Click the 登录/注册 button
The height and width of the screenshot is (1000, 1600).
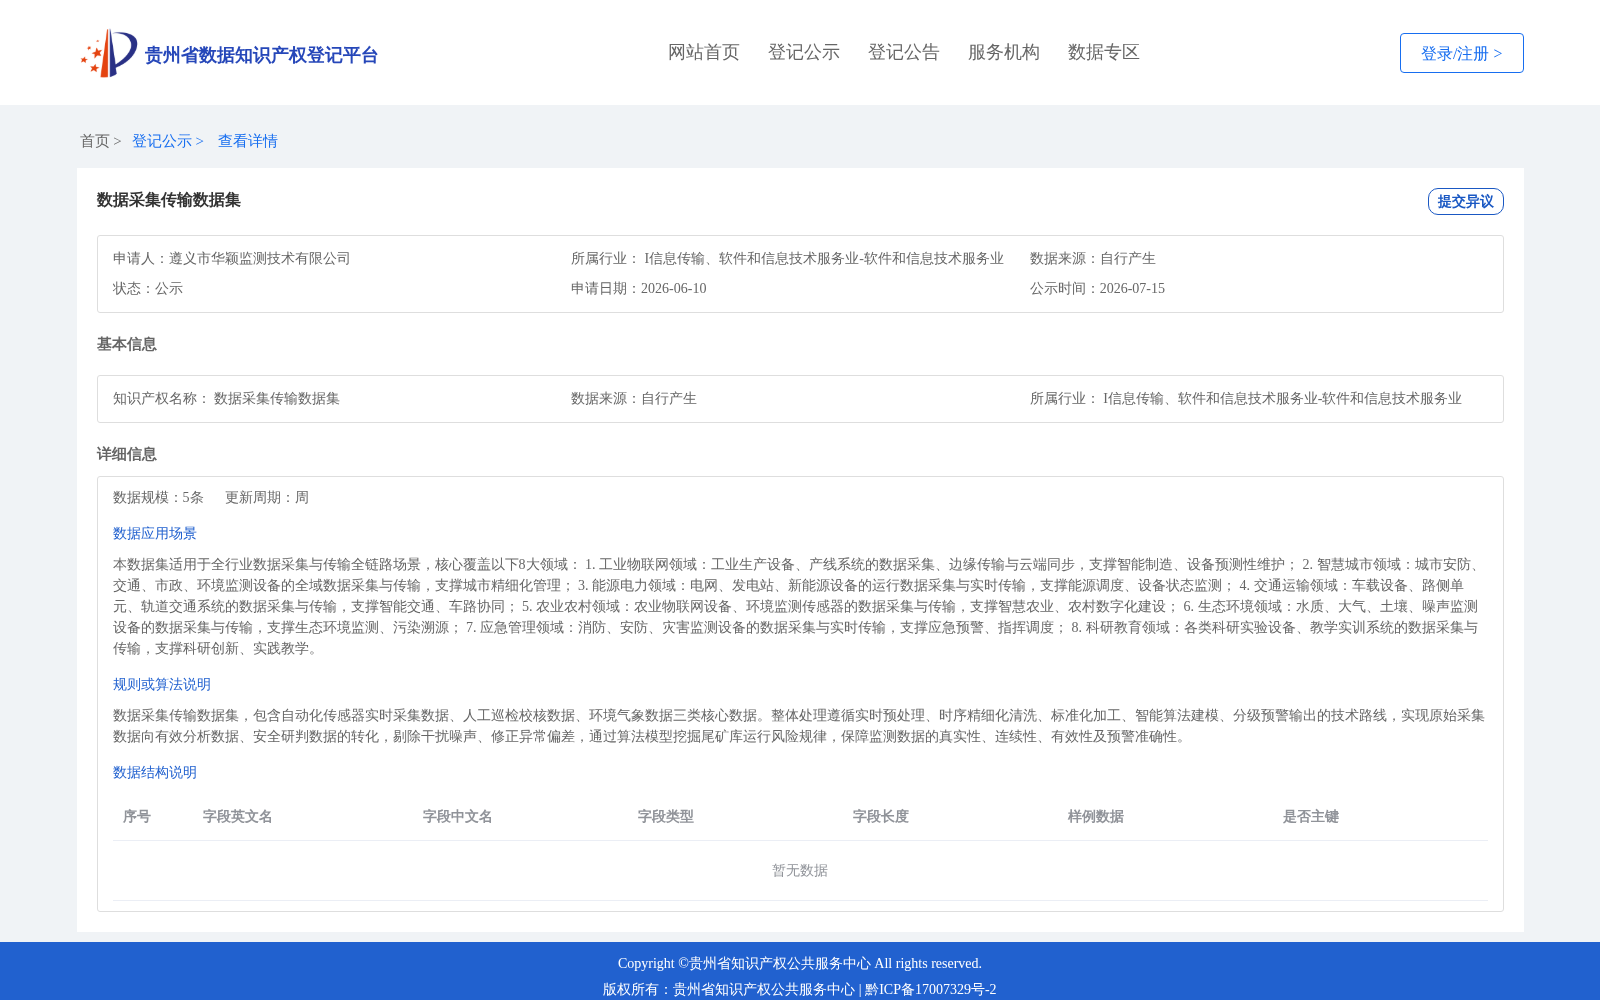pyautogui.click(x=1462, y=53)
